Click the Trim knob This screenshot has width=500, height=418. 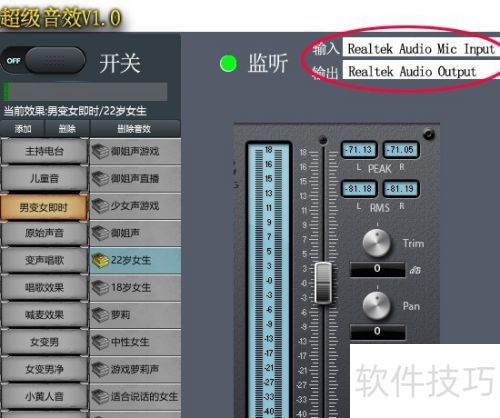click(x=377, y=243)
